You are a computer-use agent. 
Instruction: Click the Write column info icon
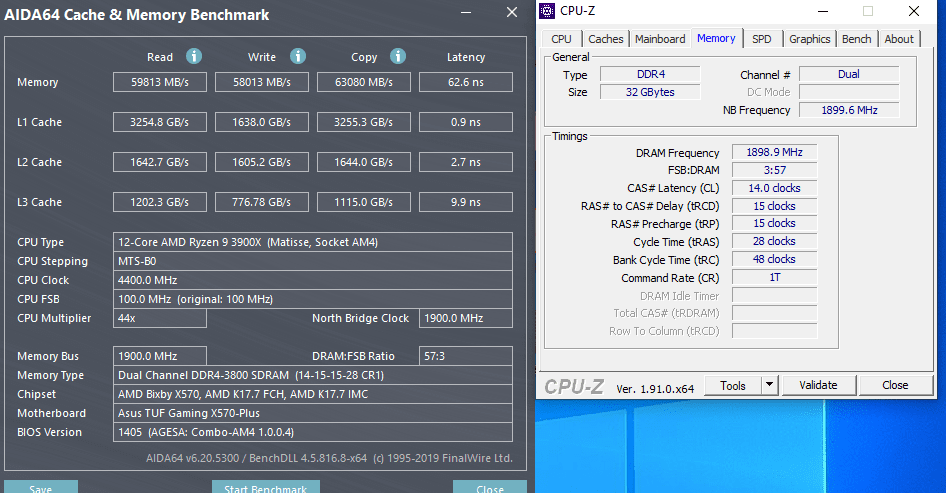coord(297,56)
